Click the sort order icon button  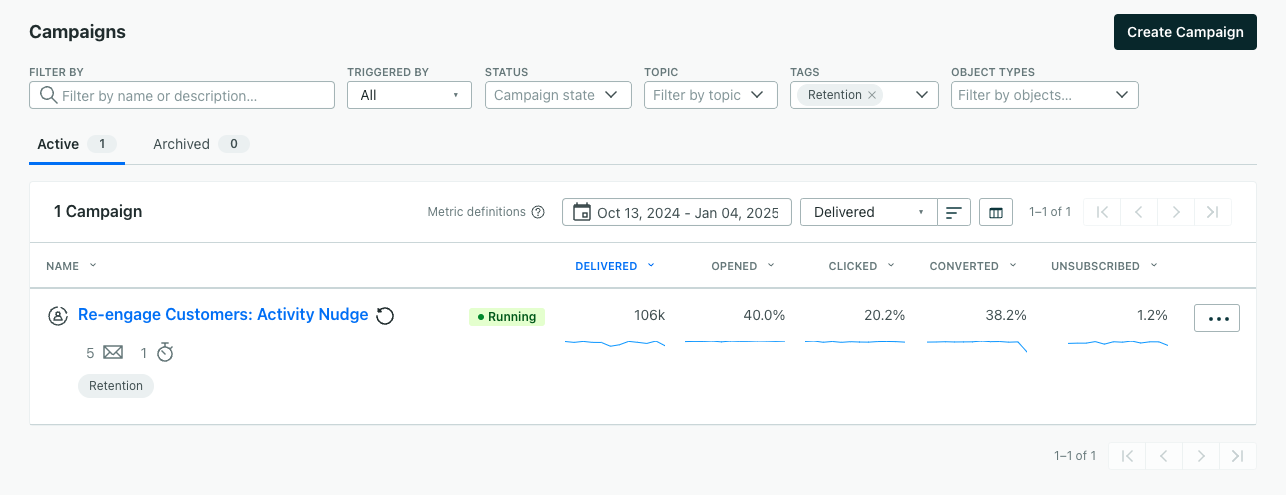[954, 212]
